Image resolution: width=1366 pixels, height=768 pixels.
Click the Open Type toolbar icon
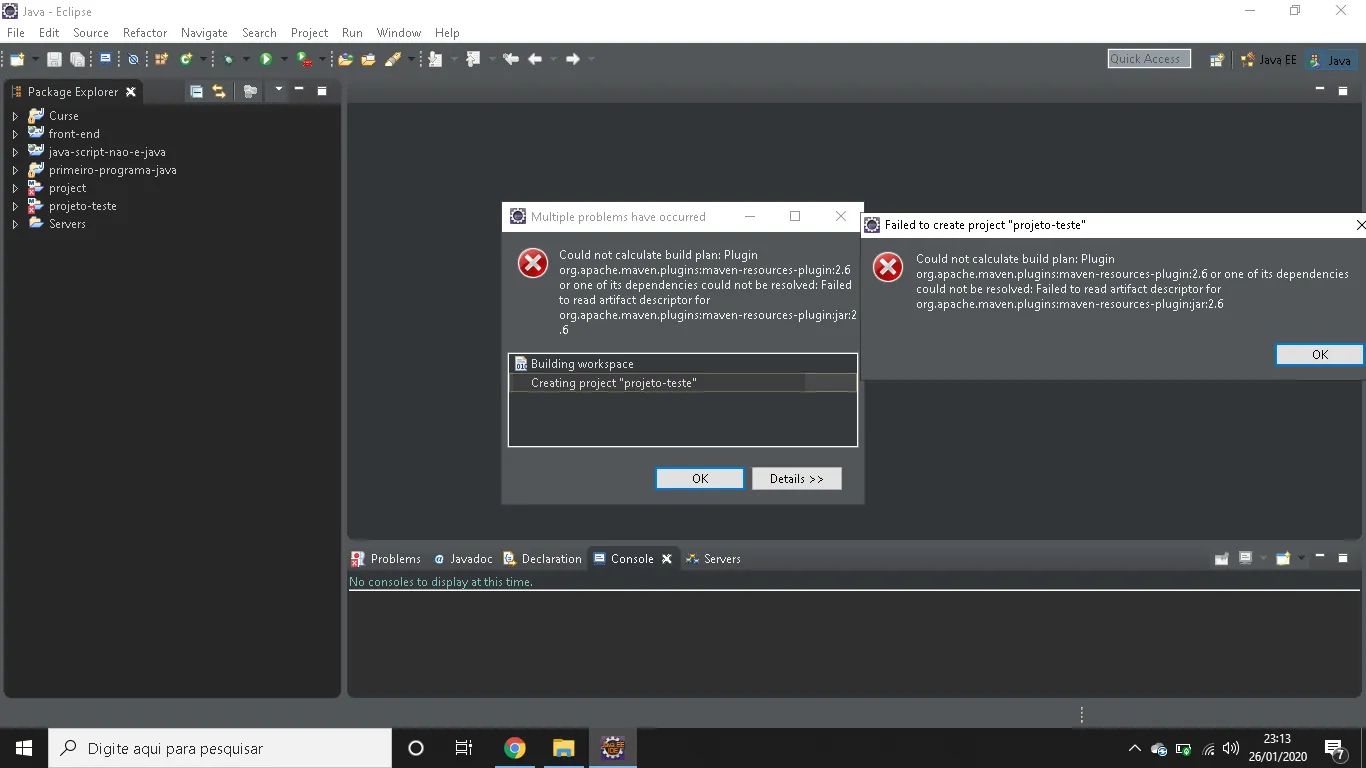coord(346,60)
